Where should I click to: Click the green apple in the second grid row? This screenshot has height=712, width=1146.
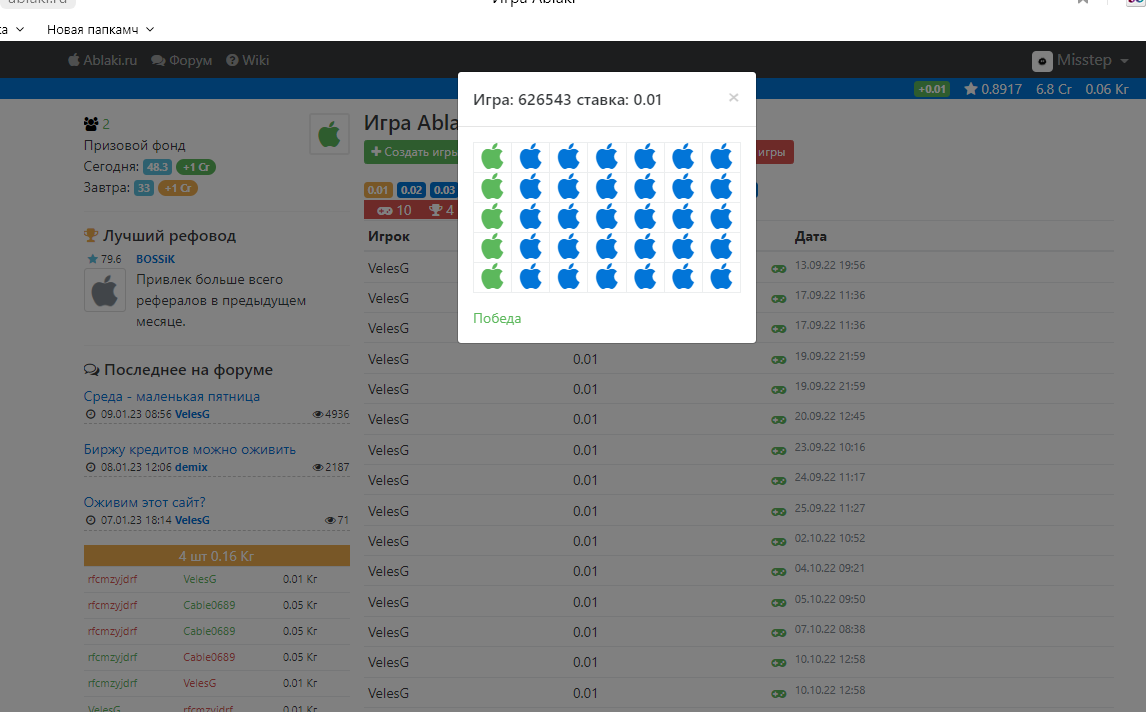tap(493, 187)
